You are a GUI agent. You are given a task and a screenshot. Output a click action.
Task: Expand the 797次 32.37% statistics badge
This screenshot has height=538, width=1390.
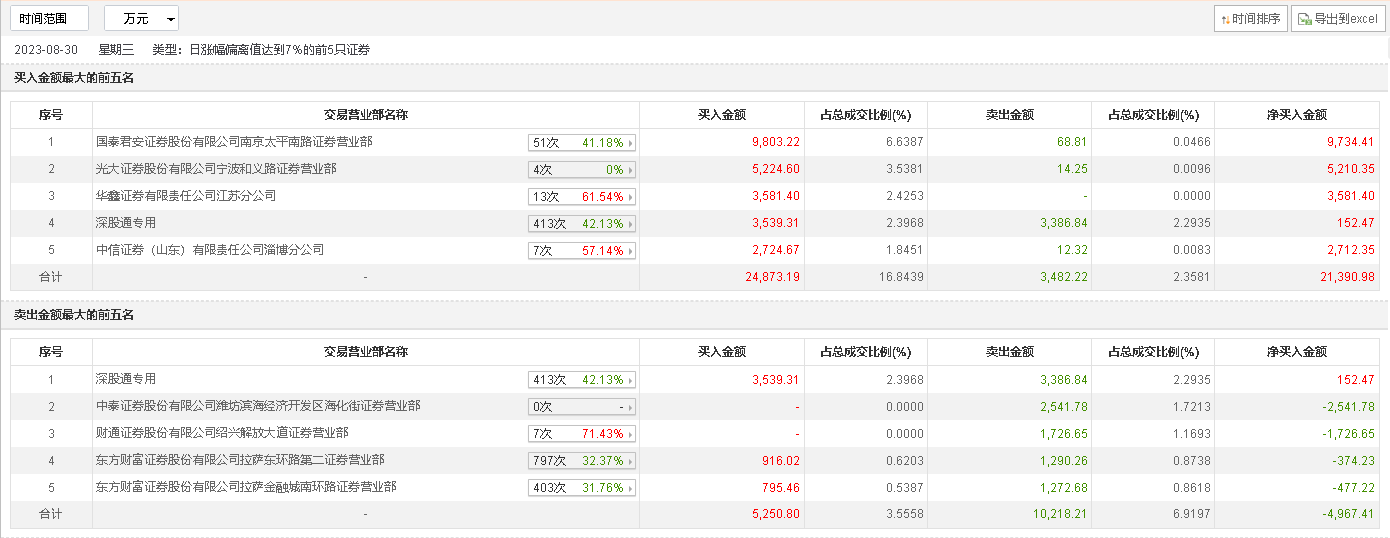583,461
